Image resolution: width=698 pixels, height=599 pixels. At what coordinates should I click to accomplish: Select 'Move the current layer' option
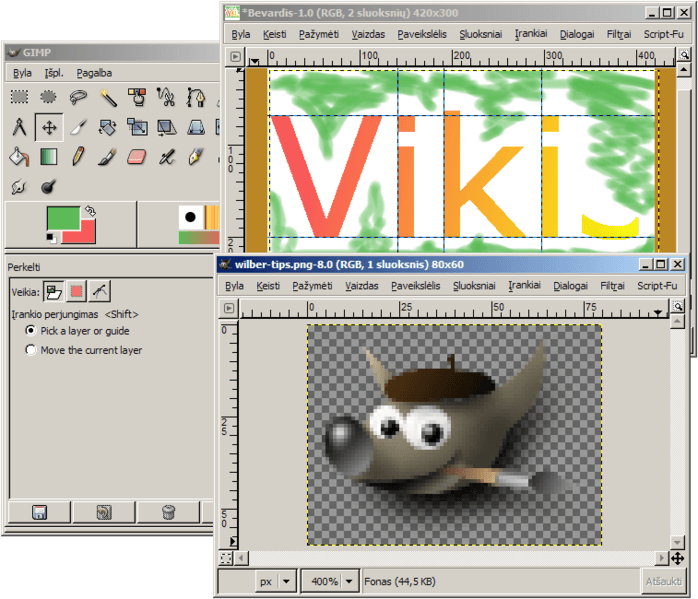(31, 350)
